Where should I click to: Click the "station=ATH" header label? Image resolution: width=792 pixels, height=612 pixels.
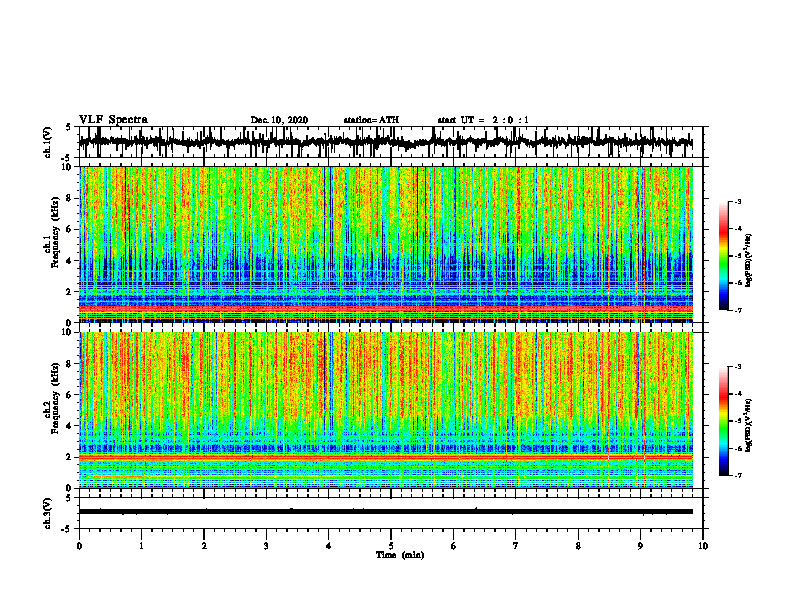click(x=371, y=120)
